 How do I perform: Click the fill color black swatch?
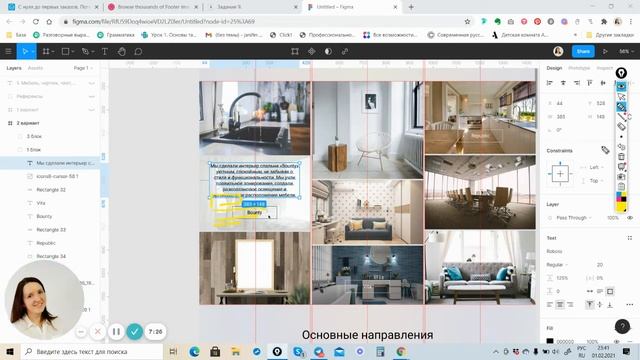click(x=550, y=341)
